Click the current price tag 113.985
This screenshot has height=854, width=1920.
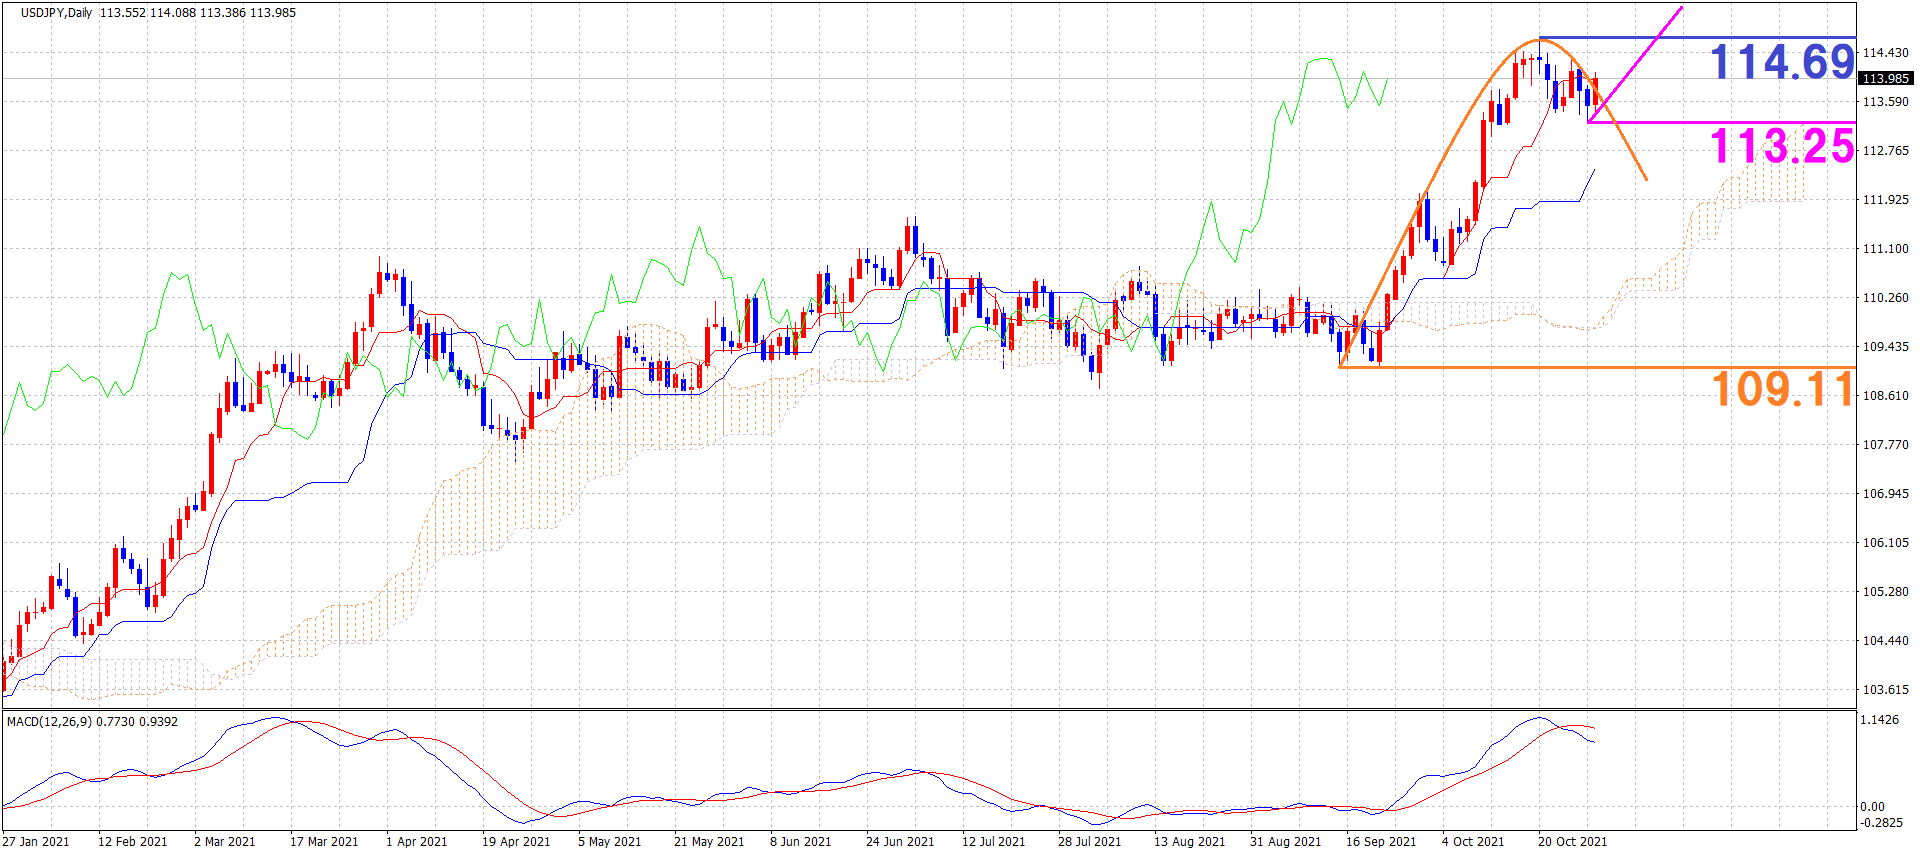(x=1885, y=78)
